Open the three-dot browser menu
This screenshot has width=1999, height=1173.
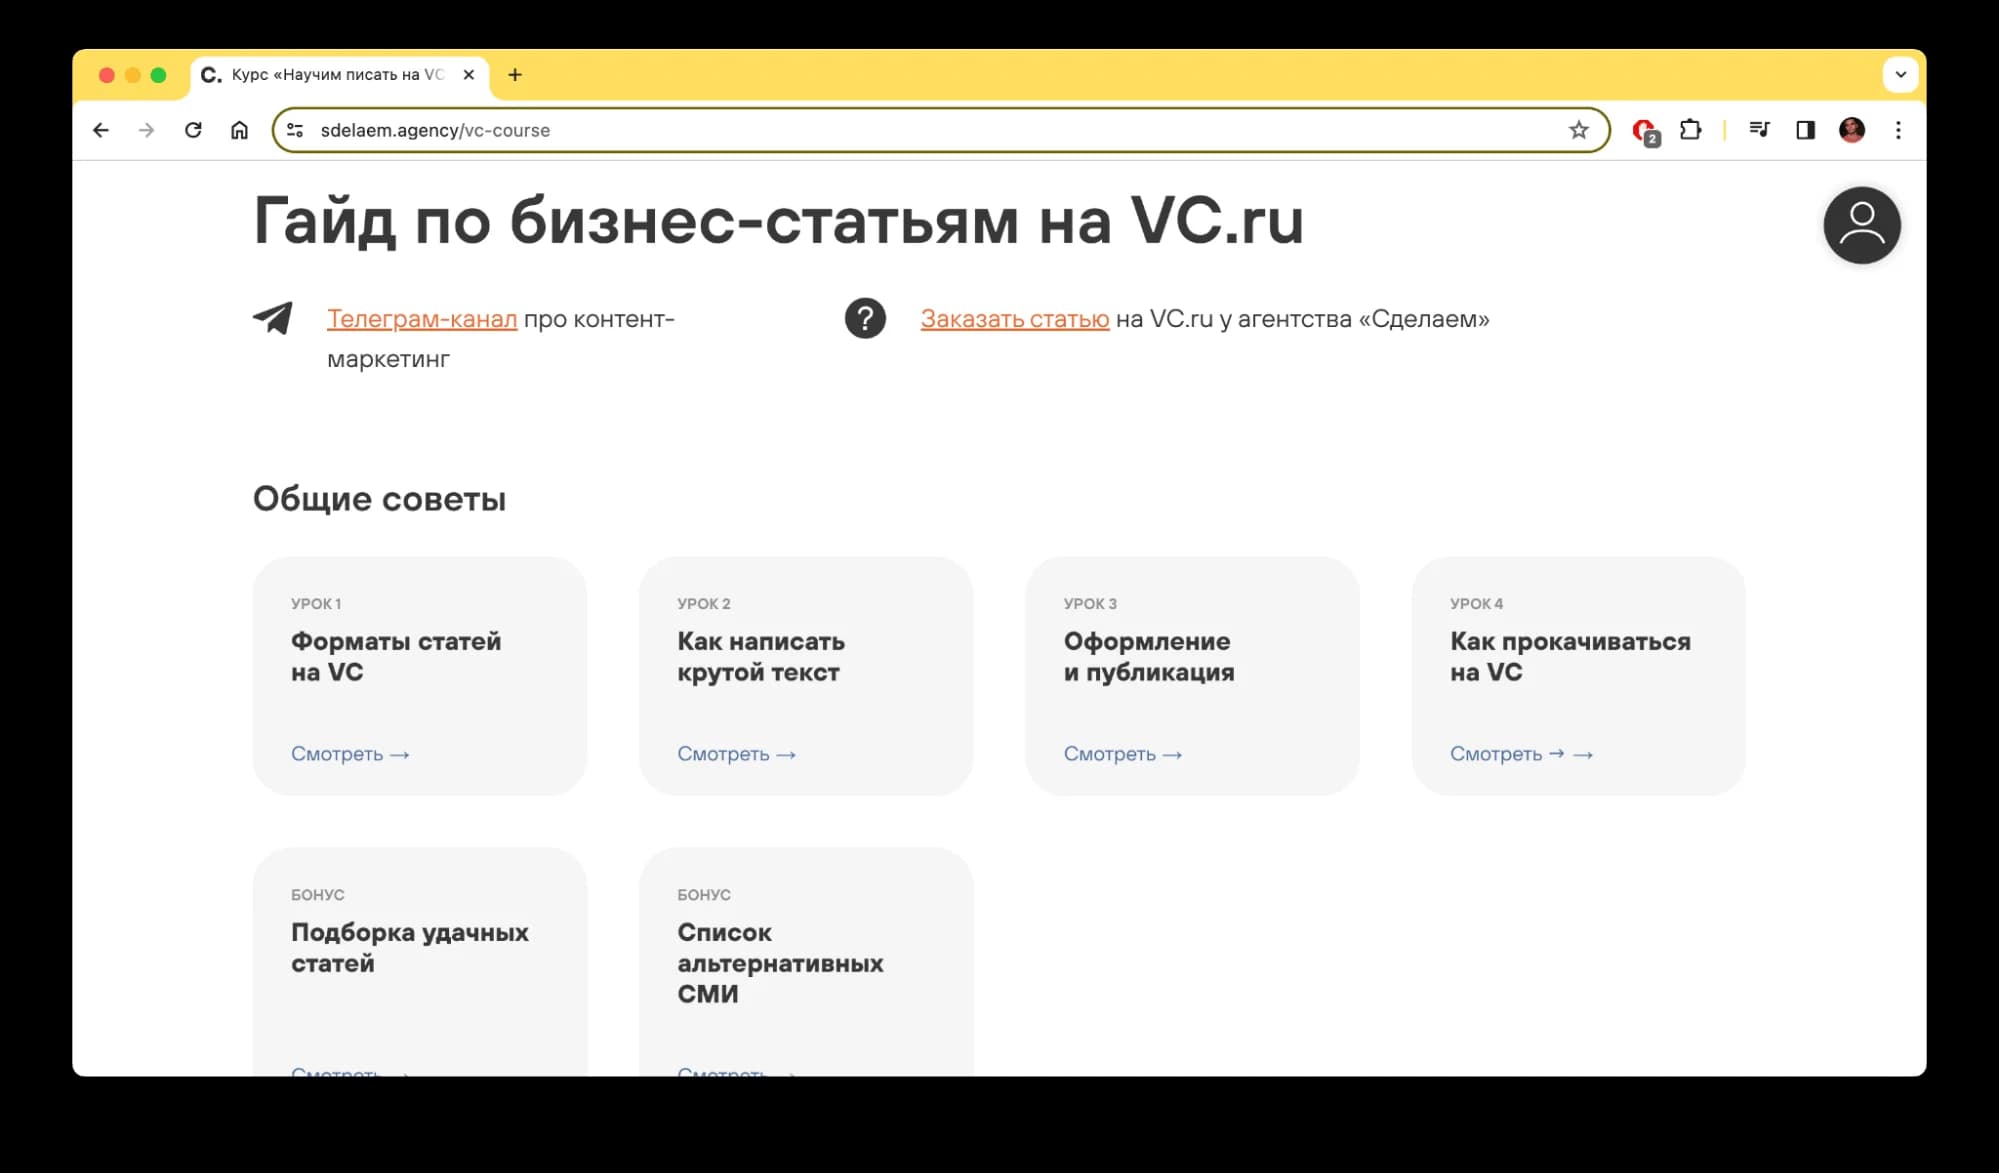click(1898, 130)
